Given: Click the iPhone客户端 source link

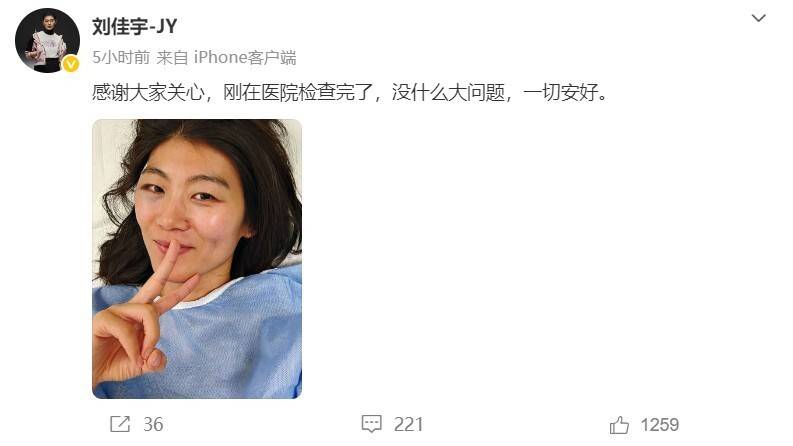Looking at the screenshot, I should coord(245,57).
